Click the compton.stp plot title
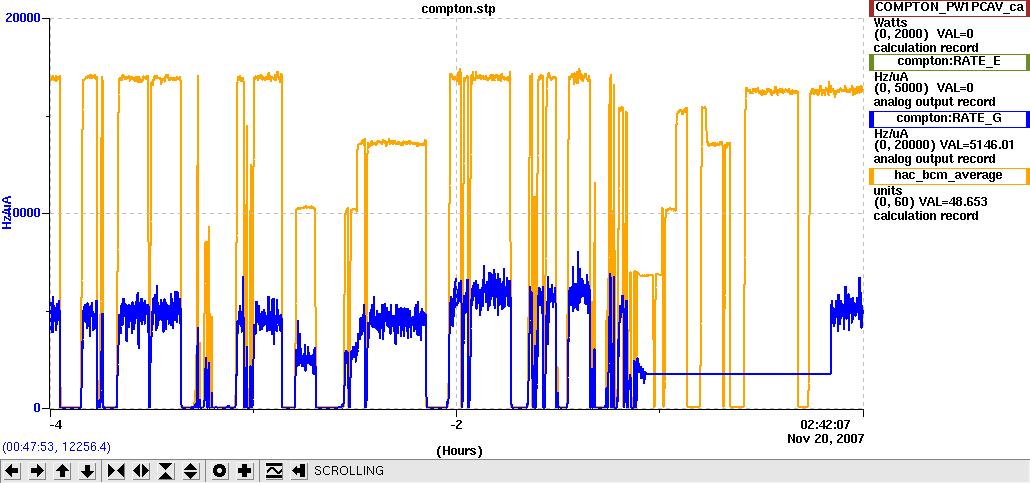 pyautogui.click(x=458, y=9)
